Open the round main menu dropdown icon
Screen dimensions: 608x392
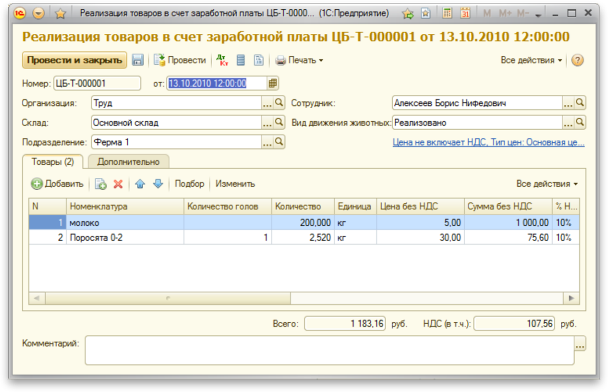tap(38, 14)
